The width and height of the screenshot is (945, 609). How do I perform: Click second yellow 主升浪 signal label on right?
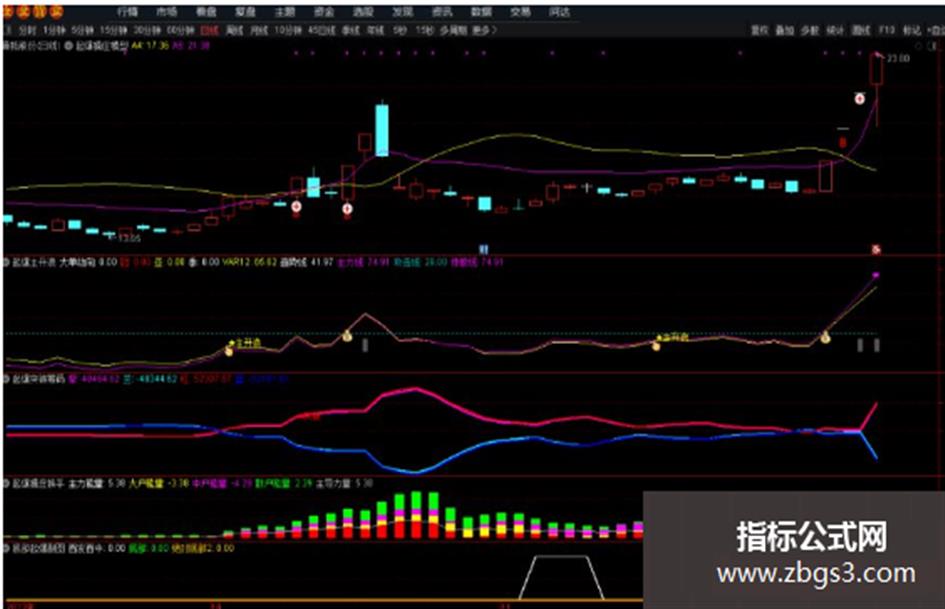tap(673, 336)
